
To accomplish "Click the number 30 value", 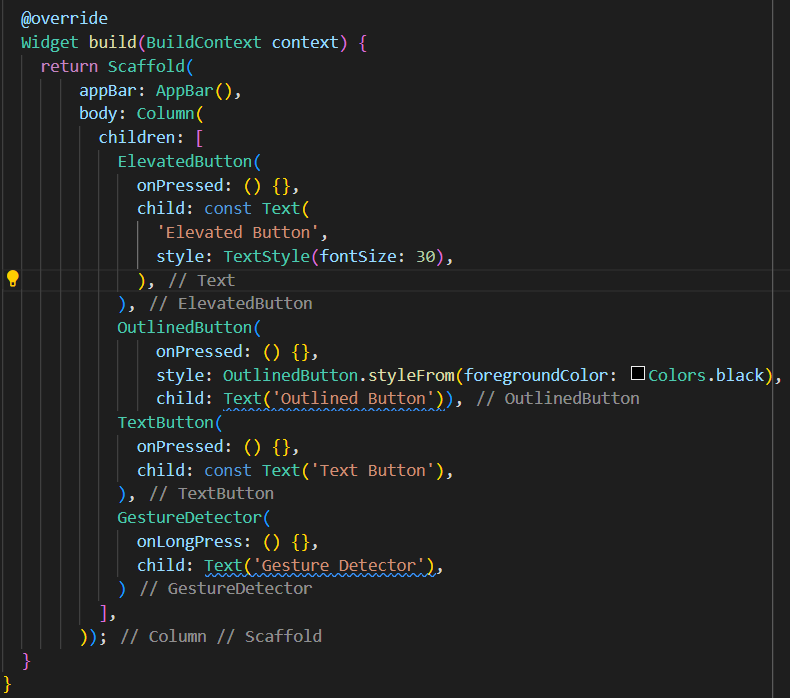I will (x=425, y=257).
